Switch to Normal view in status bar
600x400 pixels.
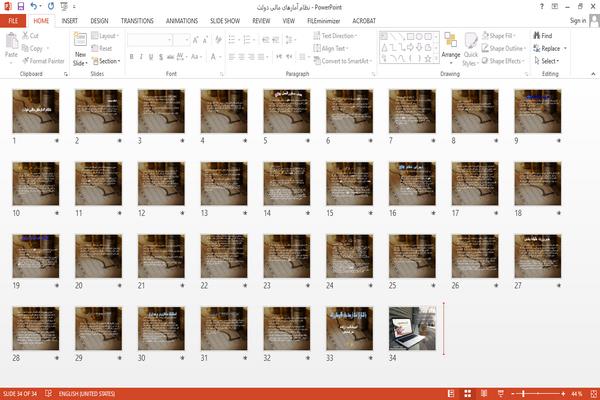[451, 393]
